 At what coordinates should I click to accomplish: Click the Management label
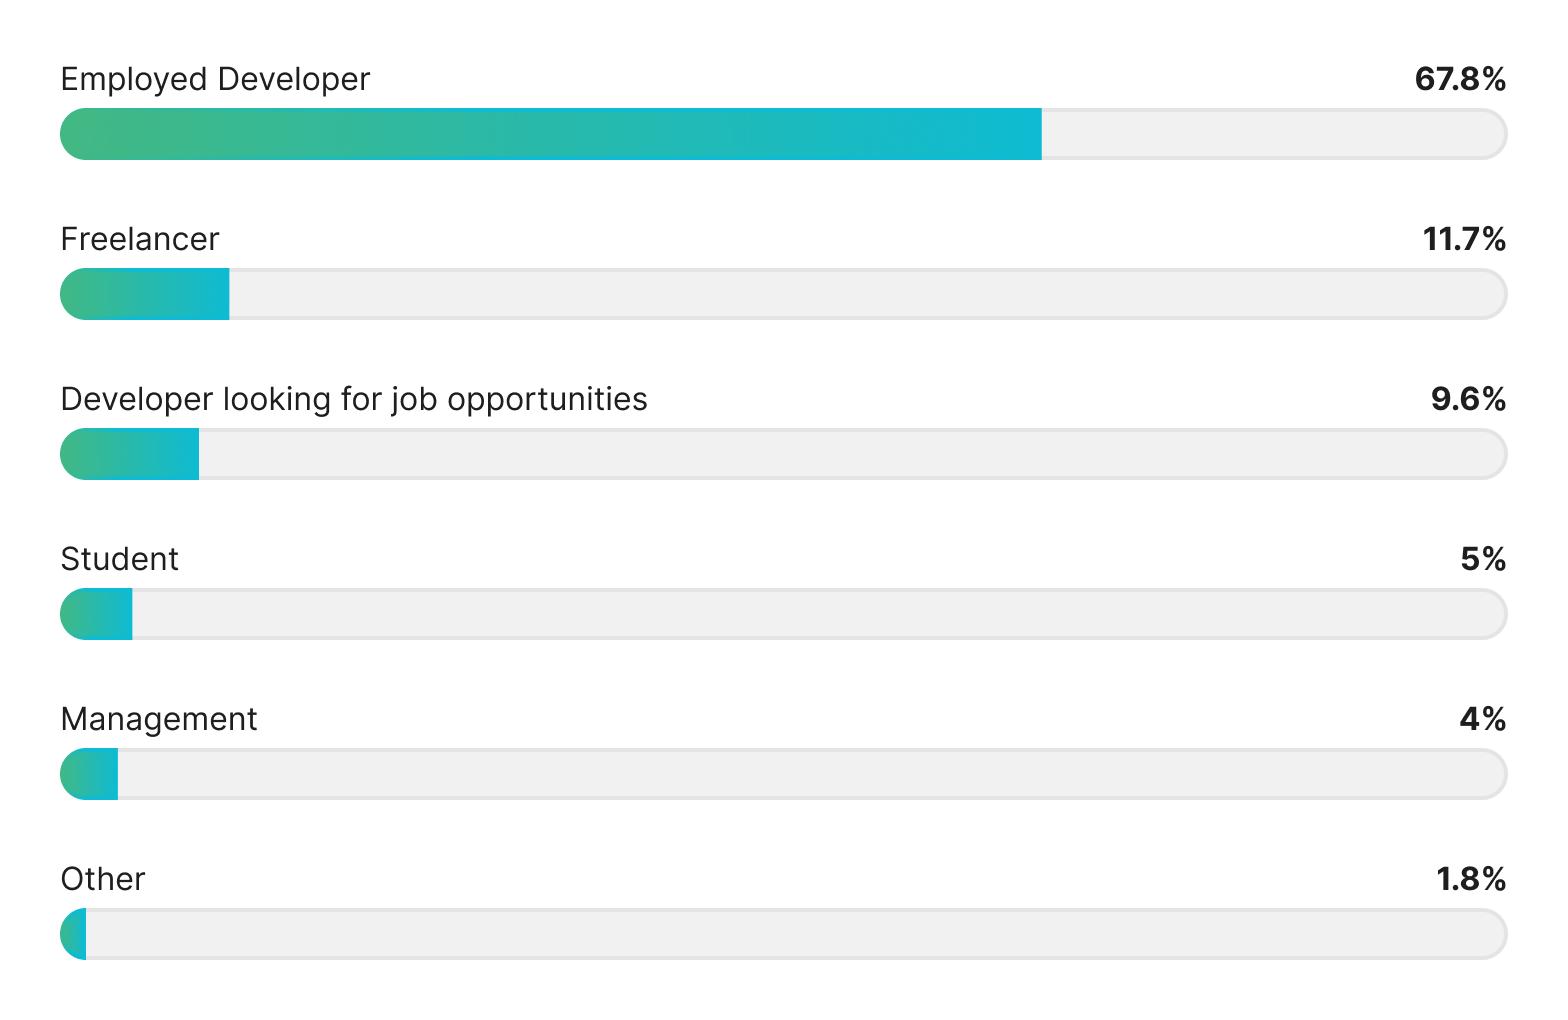159,719
